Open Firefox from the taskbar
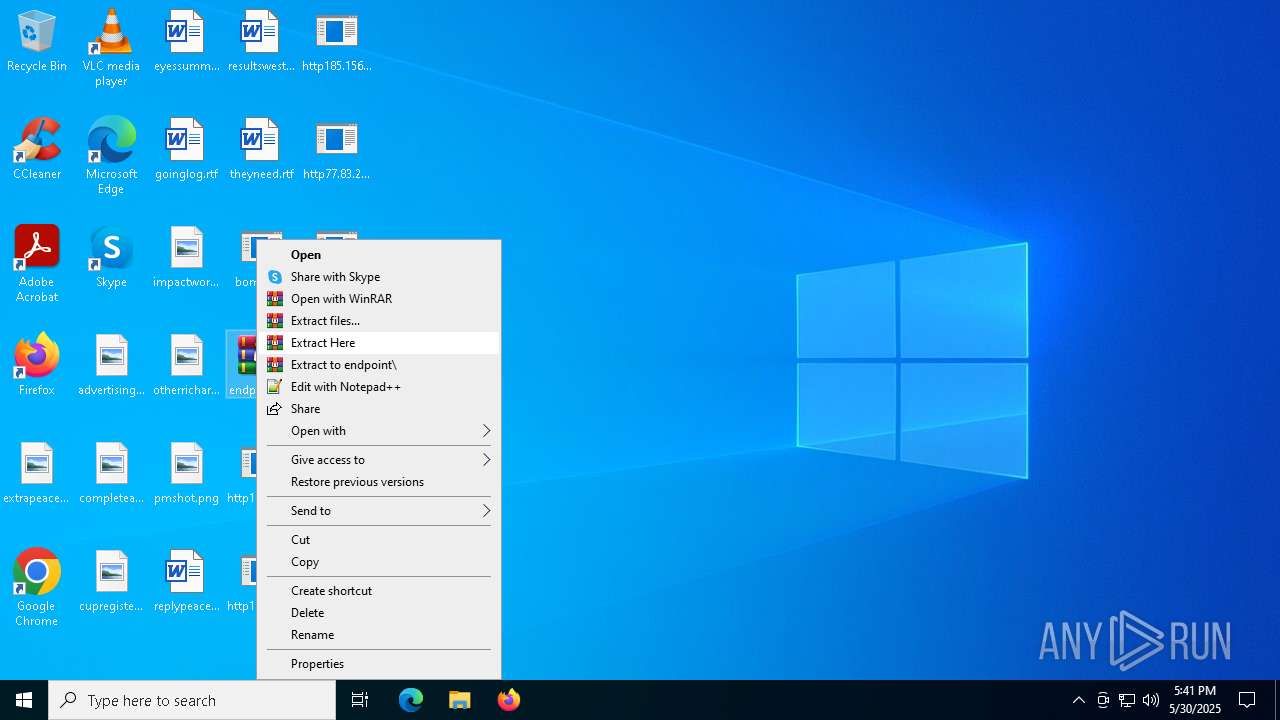 point(509,700)
